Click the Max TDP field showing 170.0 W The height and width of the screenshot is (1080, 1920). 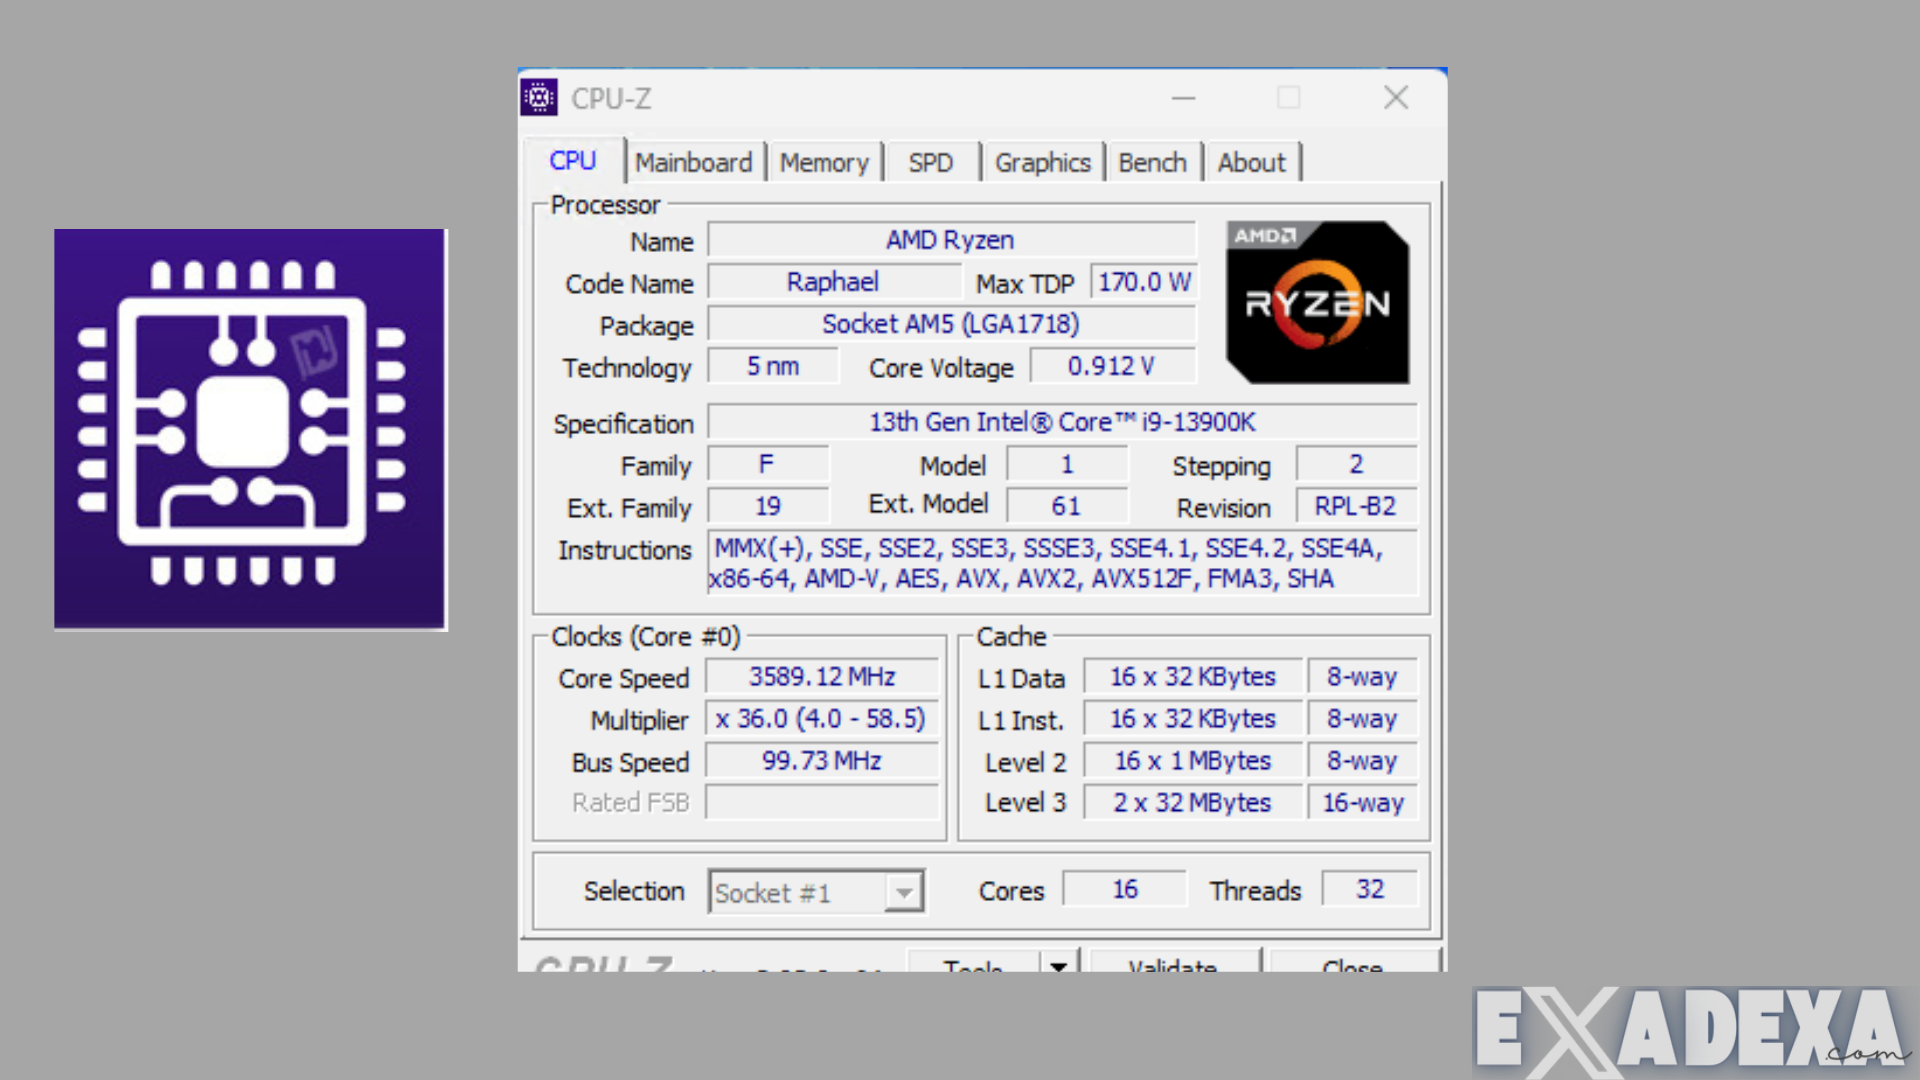[1143, 281]
